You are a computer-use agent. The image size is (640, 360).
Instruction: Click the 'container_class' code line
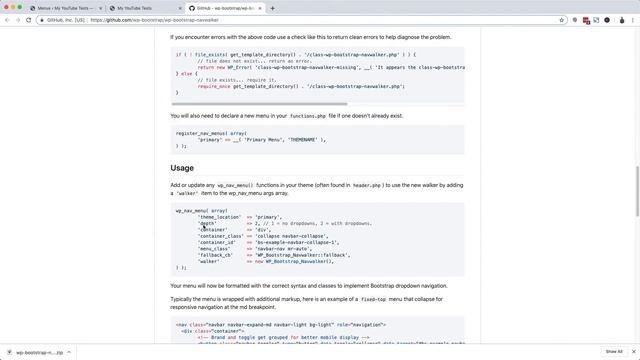pyautogui.click(x=263, y=236)
